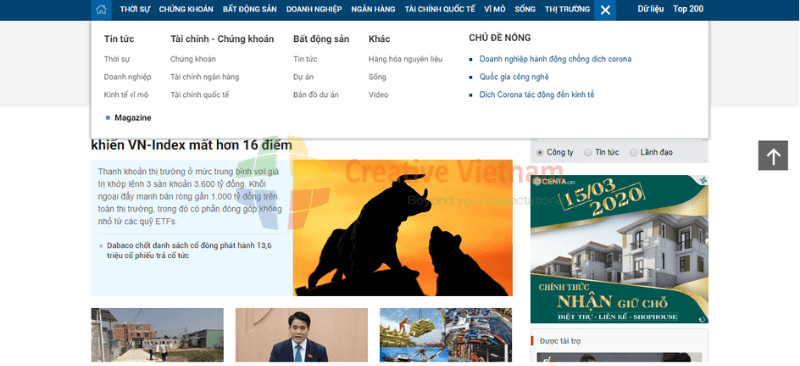Image resolution: width=800 pixels, height=366 pixels.
Task: Open Dabaco chốt danh sách cổ đông article
Action: (189, 250)
